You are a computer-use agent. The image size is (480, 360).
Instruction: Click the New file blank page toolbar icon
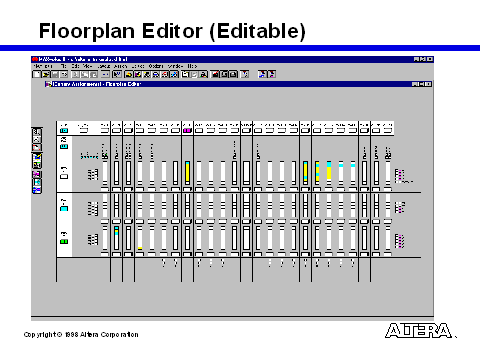[37, 74]
